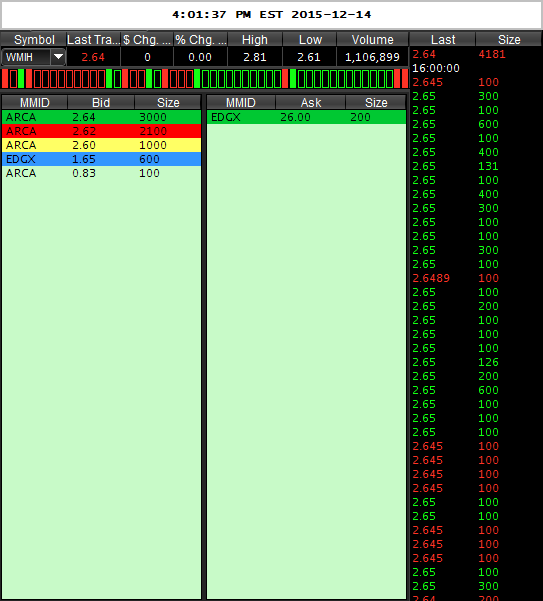Open the WMIH symbol dropdown arrow
The height and width of the screenshot is (601, 543).
tap(58, 57)
